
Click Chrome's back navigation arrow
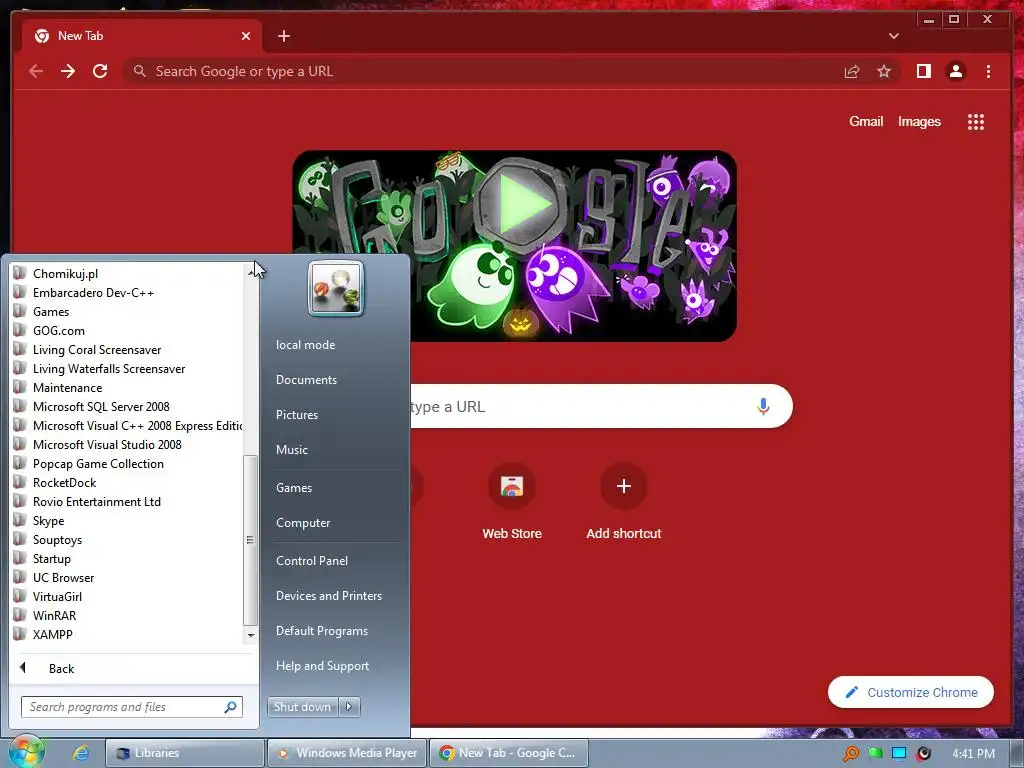tap(36, 71)
